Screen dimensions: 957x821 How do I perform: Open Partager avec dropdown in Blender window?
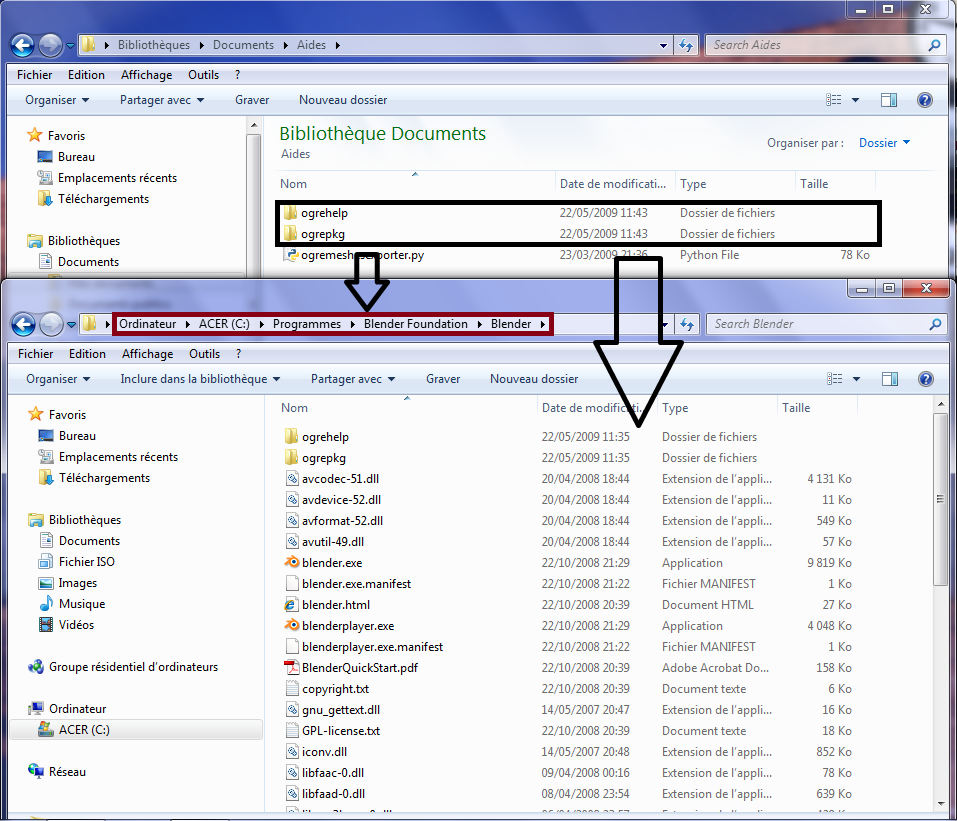(353, 379)
